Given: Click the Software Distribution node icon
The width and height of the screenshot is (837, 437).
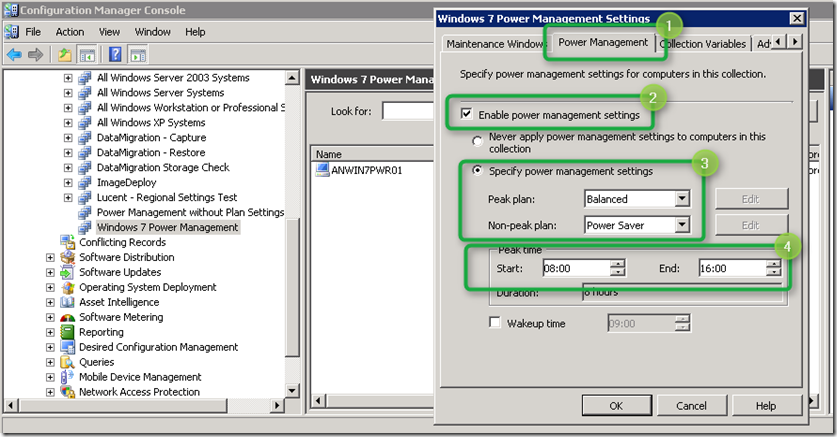Looking at the screenshot, I should click(x=68, y=257).
